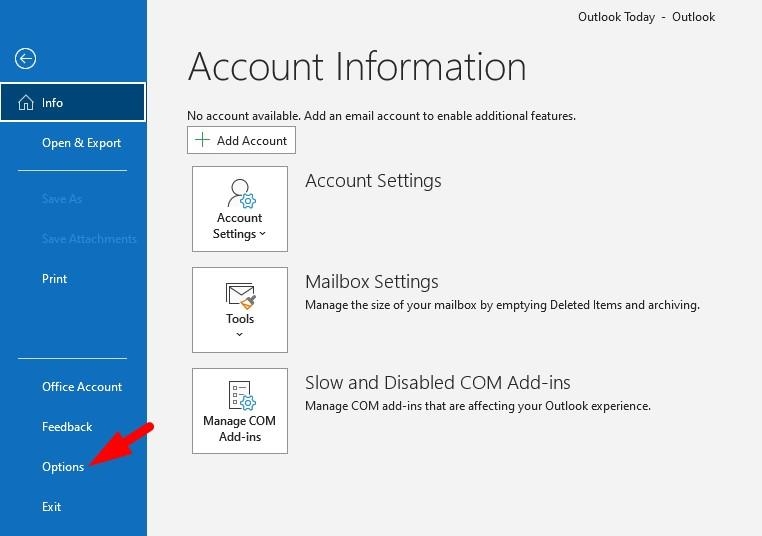The image size is (762, 536).
Task: Open the Feedback page
Action: (67, 427)
